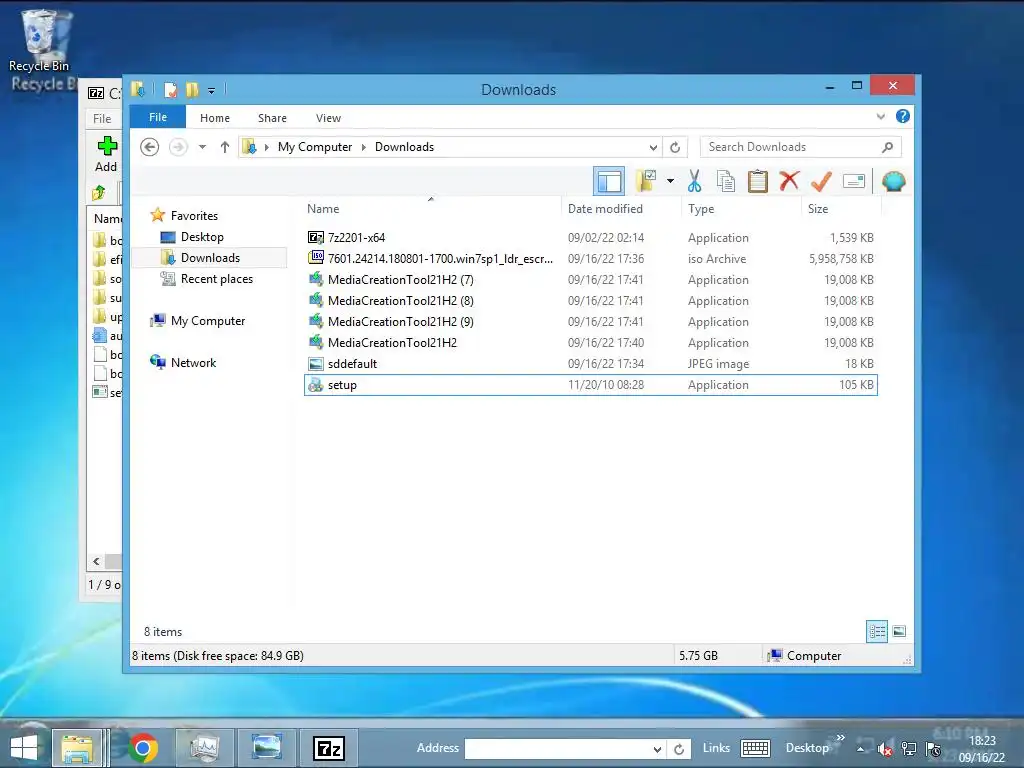Delete the file with the red X icon
Viewport: 1024px width, 768px height.
pos(789,180)
